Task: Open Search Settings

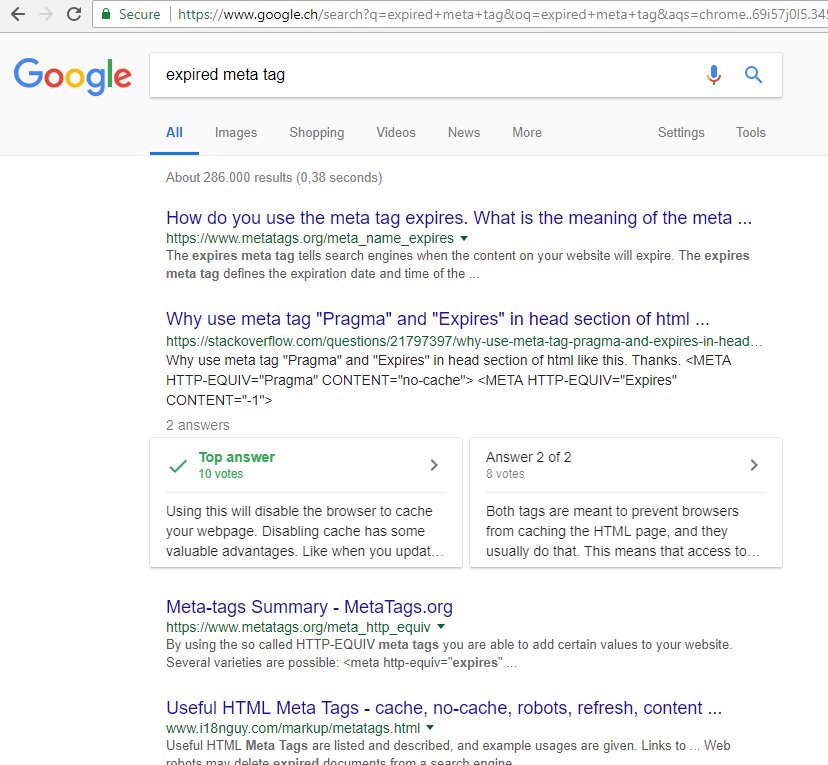Action: [x=680, y=132]
